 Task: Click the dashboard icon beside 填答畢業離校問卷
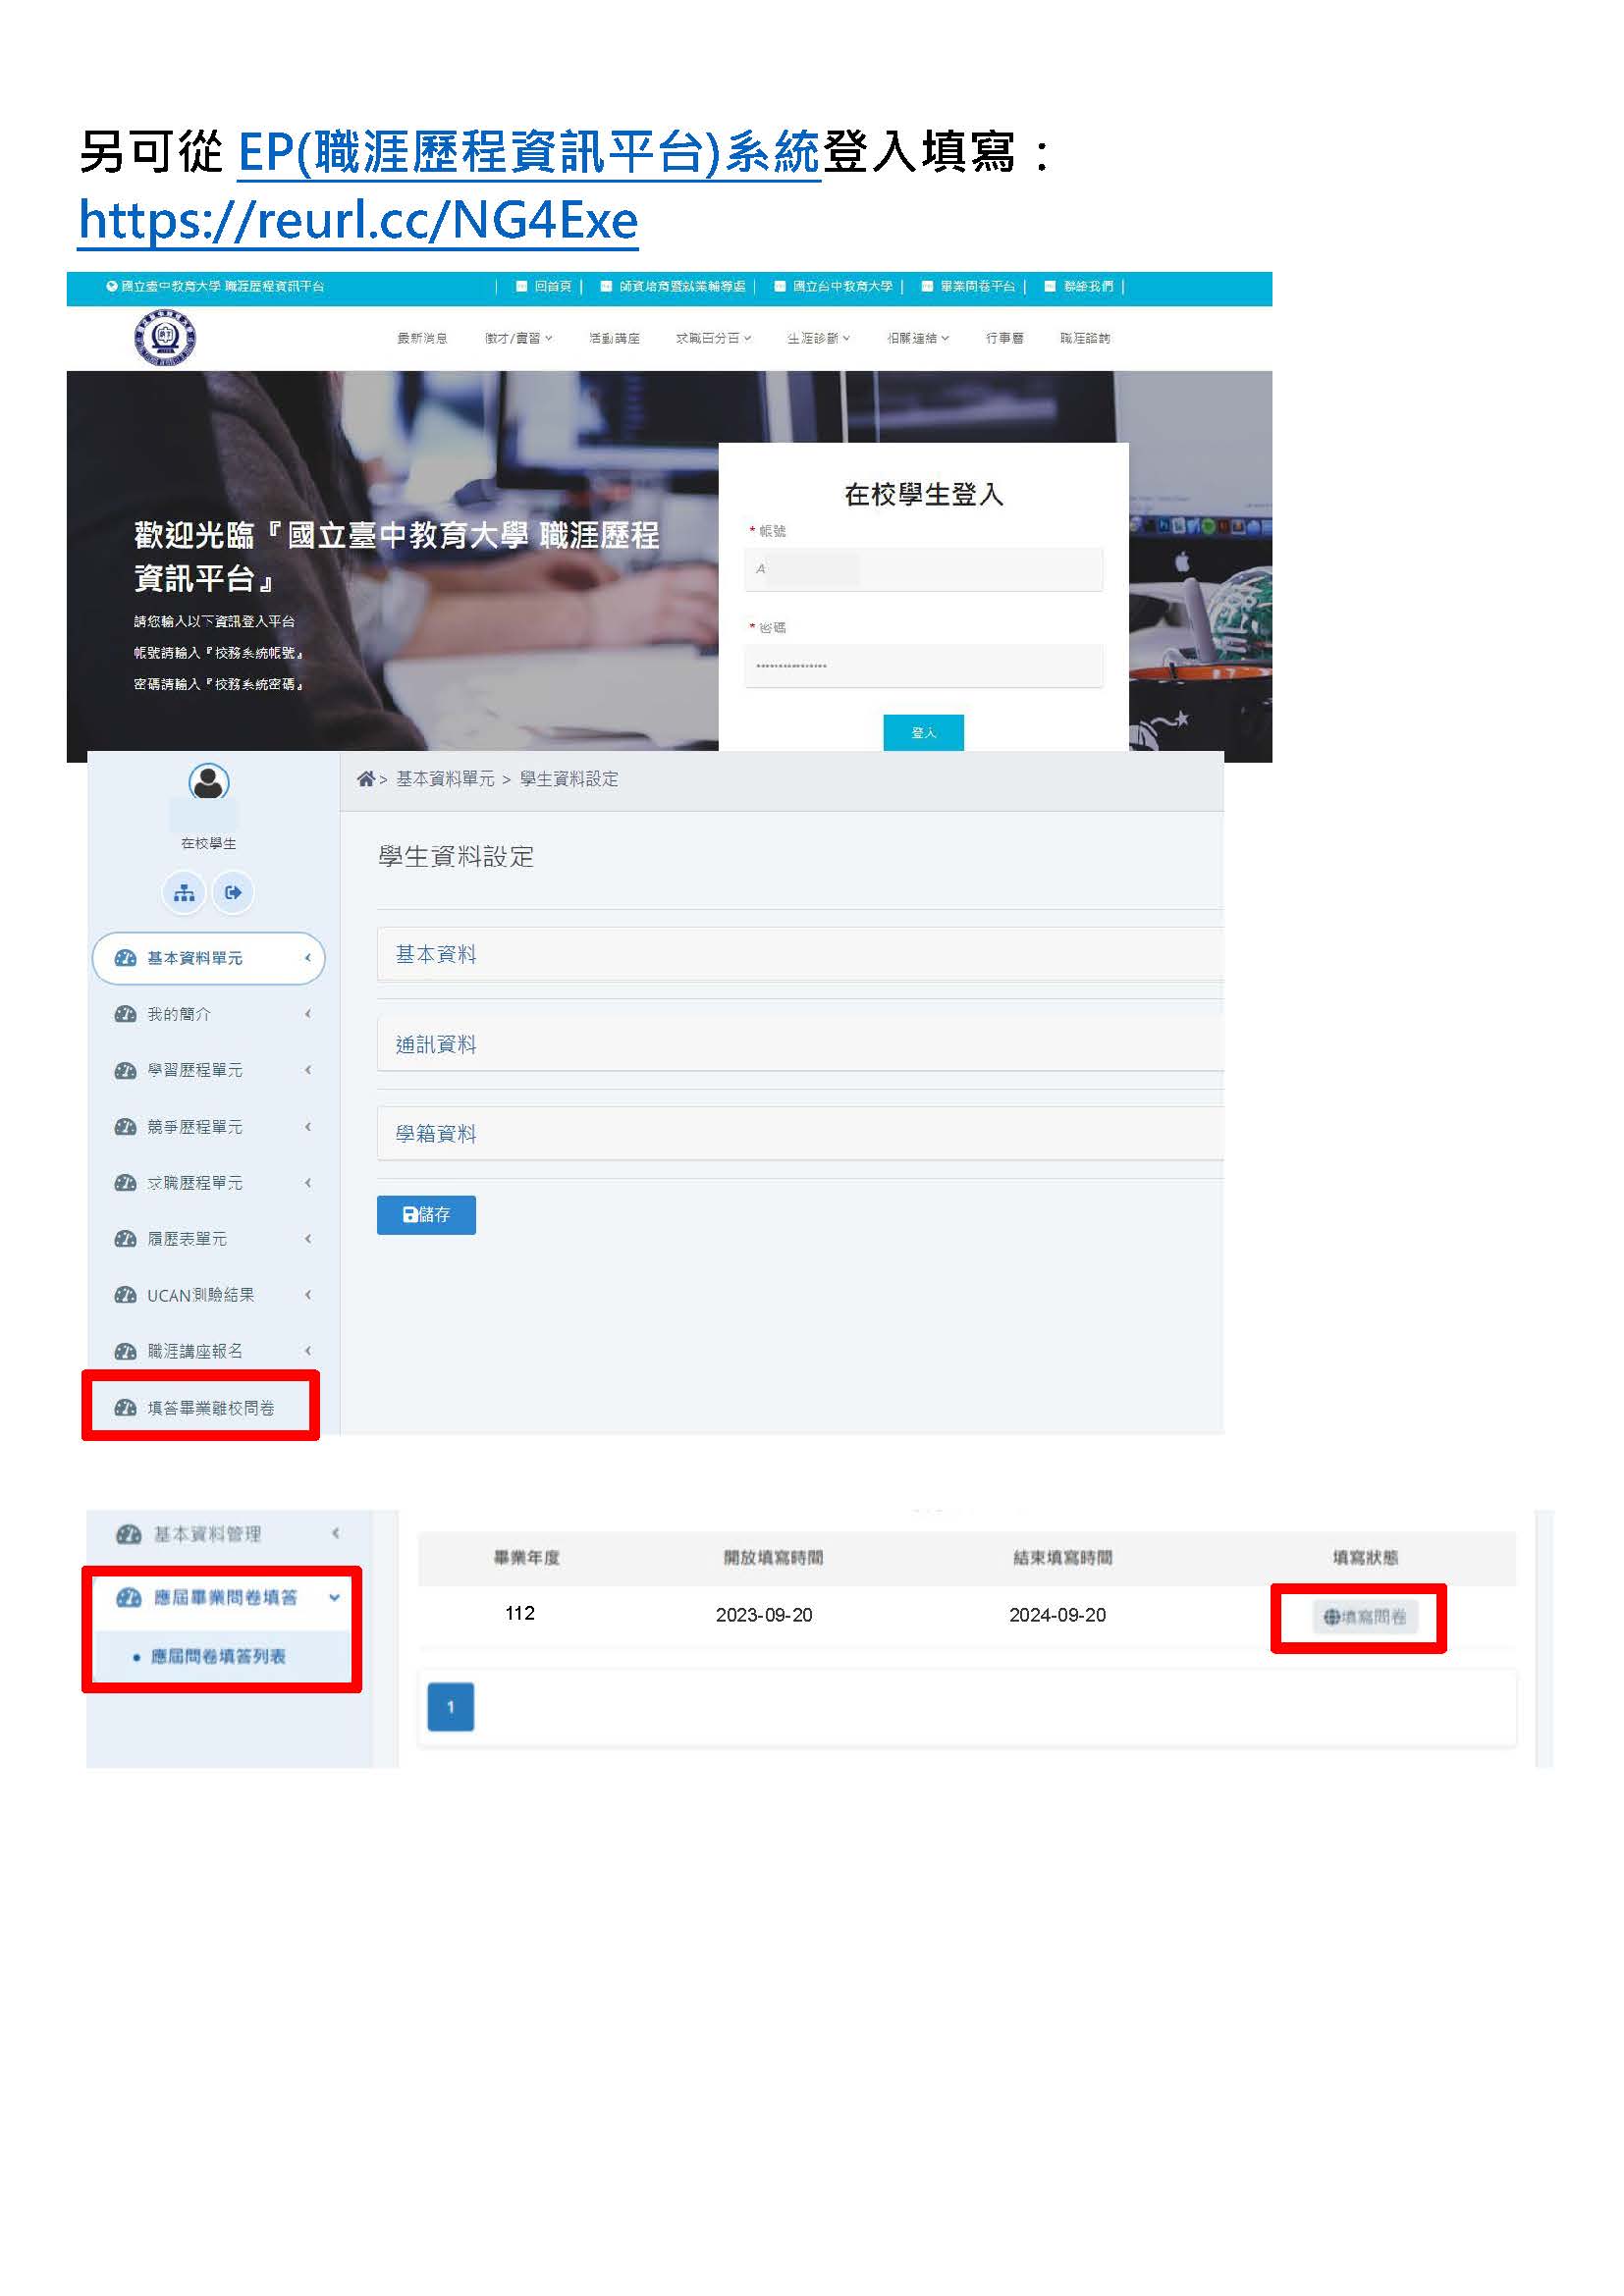pos(125,1408)
